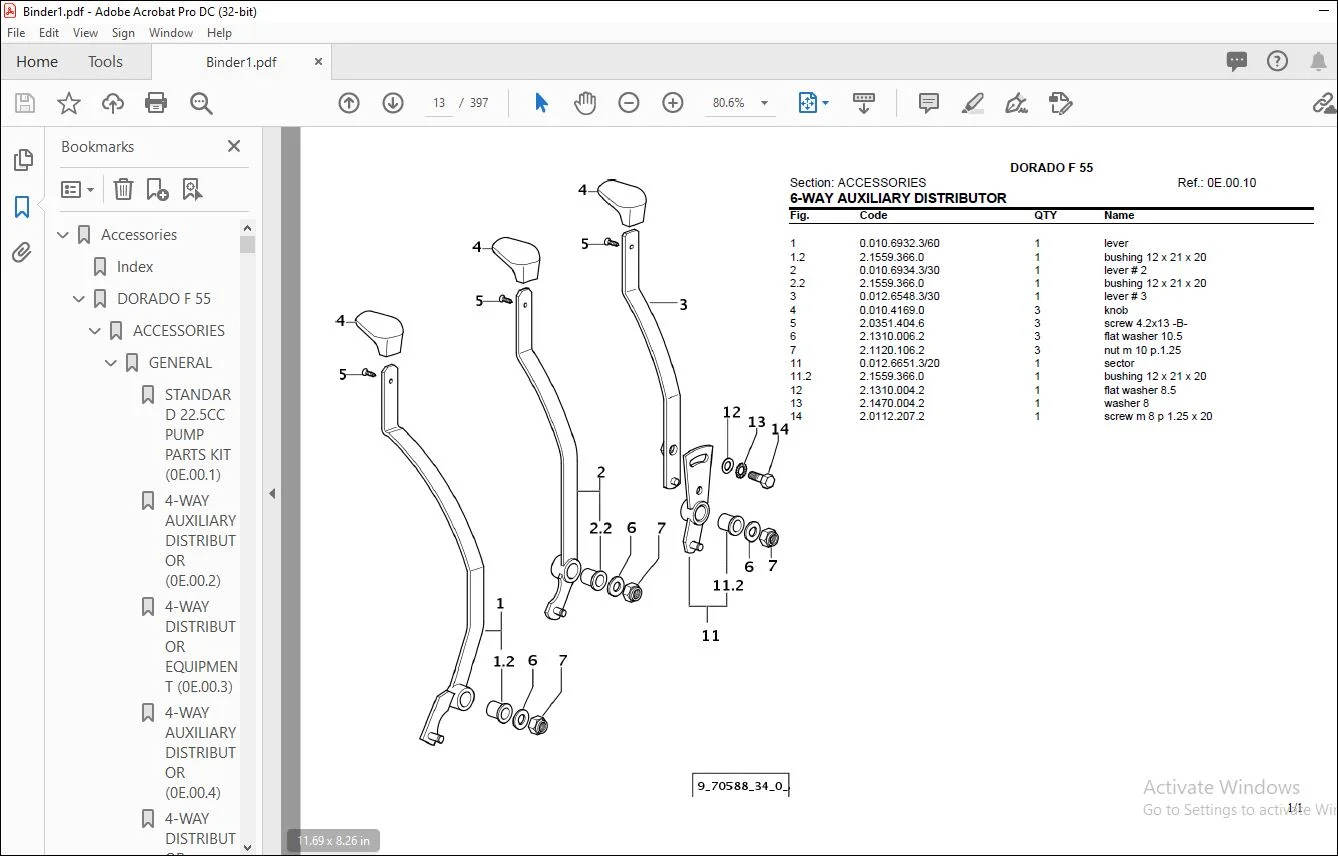Open 4-WAY AUXILIARY DISTRIBUTOR (0E.00.4) bookmark
The width and height of the screenshot is (1338, 856).
pos(200,753)
